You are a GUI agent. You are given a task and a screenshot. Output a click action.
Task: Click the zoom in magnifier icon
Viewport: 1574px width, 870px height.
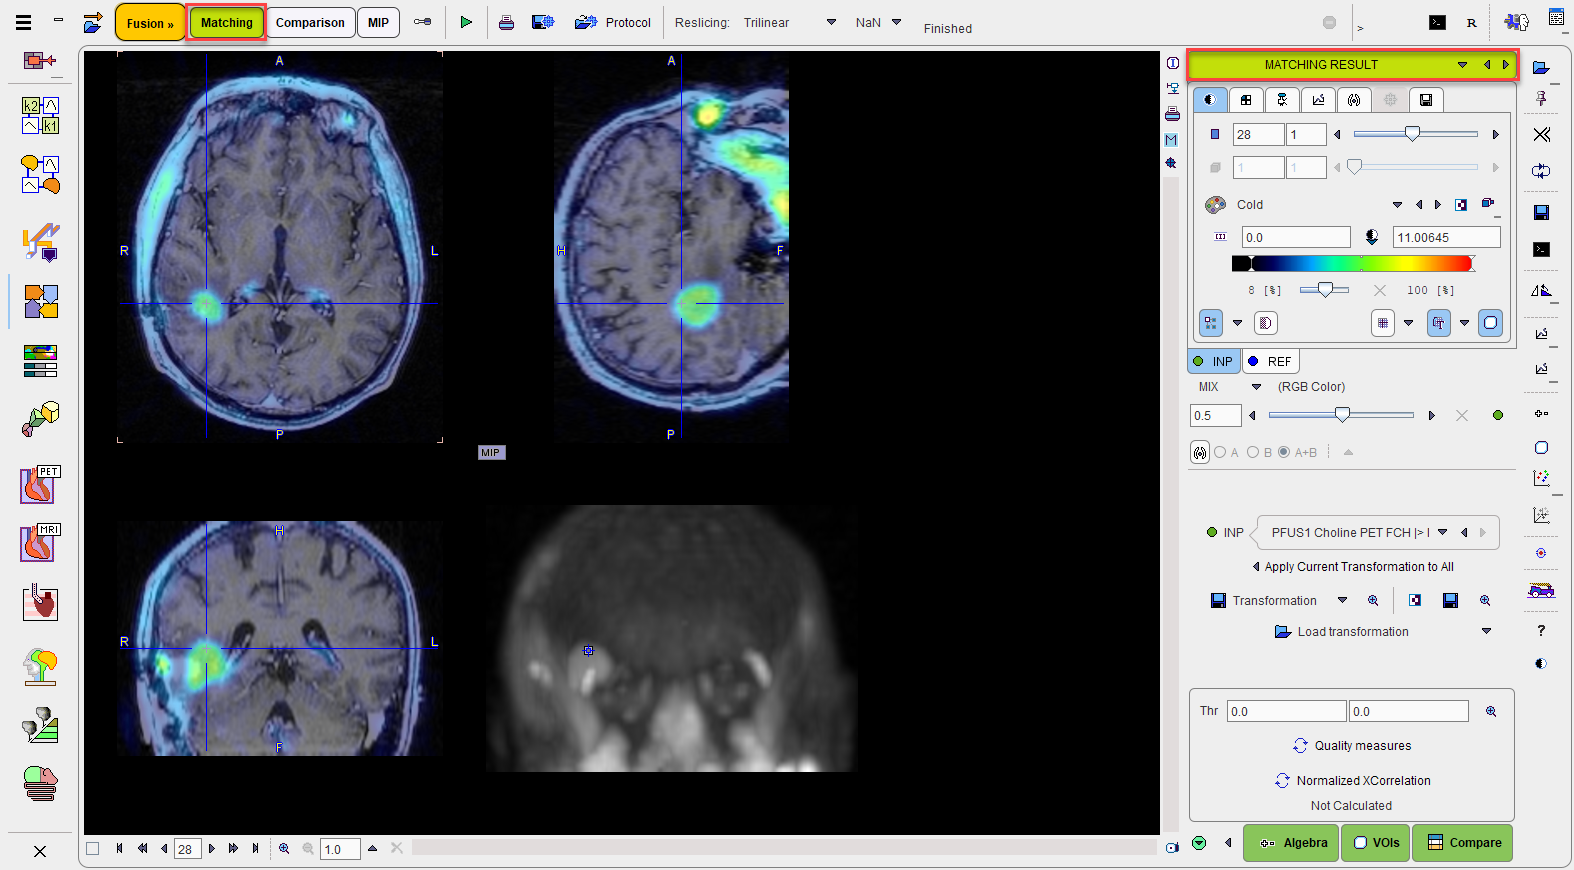pyautogui.click(x=284, y=849)
